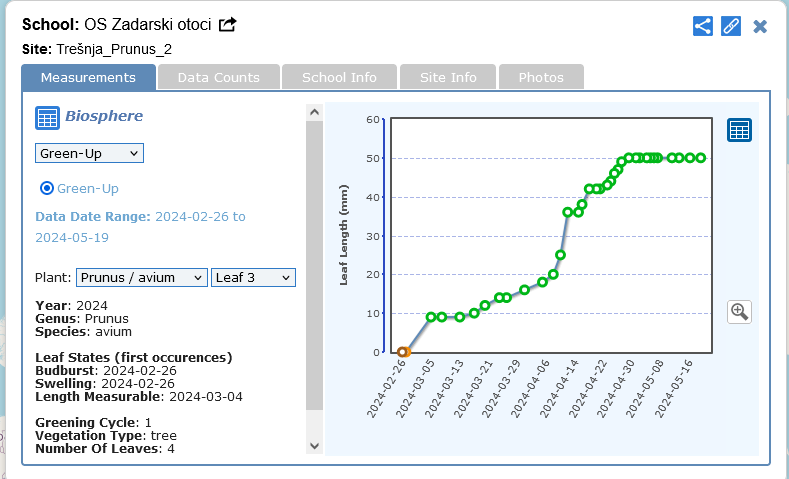The image size is (789, 479).
Task: Click the orange first data point on chart
Action: tap(403, 352)
